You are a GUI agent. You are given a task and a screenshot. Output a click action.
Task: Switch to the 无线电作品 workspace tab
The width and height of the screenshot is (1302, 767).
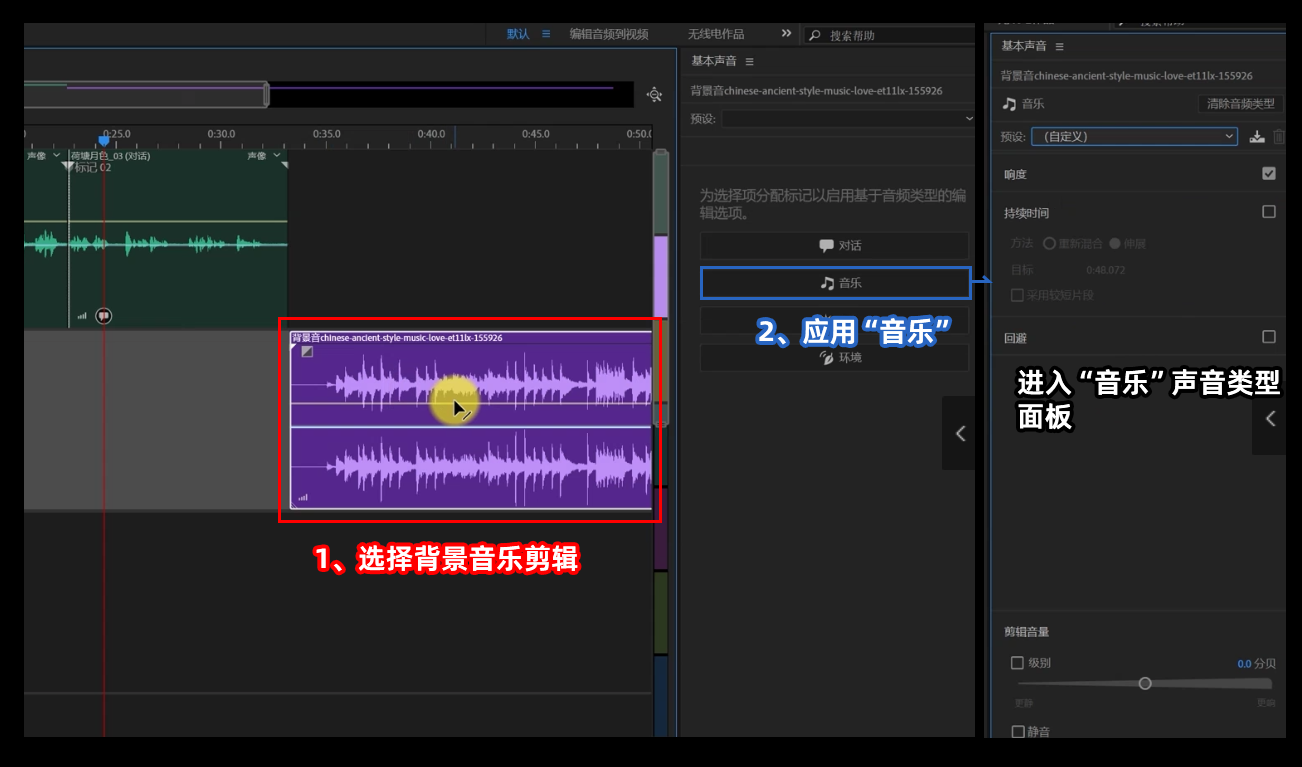pyautogui.click(x=715, y=33)
